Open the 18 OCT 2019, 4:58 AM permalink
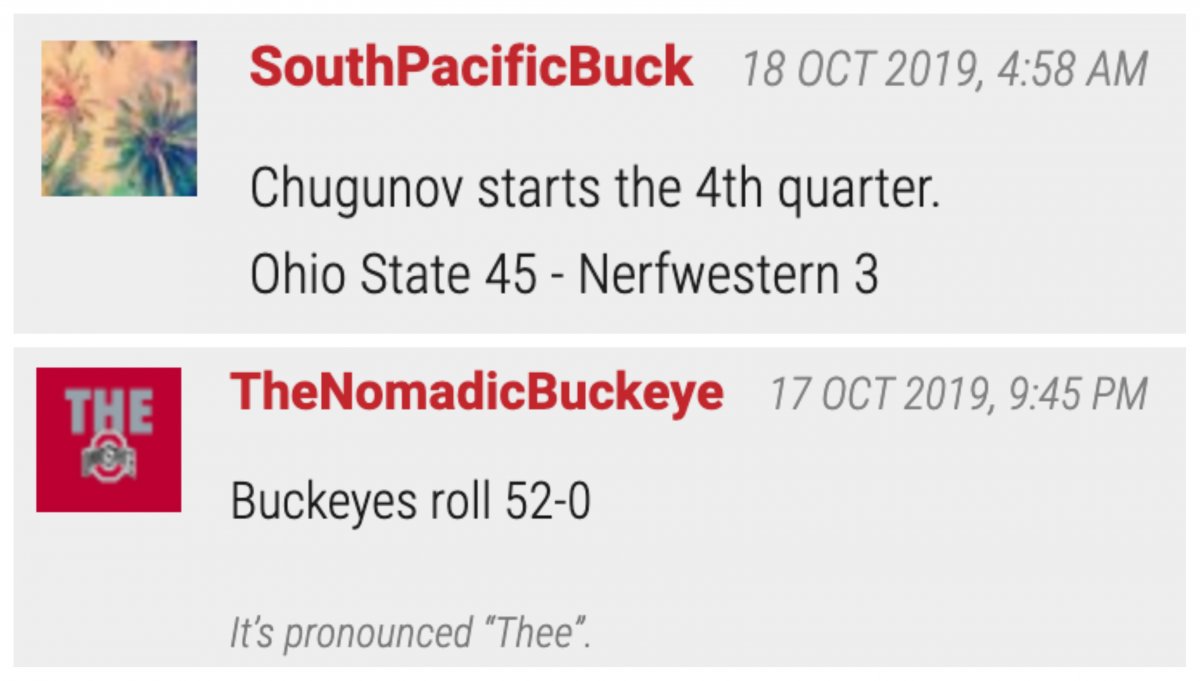Viewport: 1200px width, 681px height. [944, 69]
